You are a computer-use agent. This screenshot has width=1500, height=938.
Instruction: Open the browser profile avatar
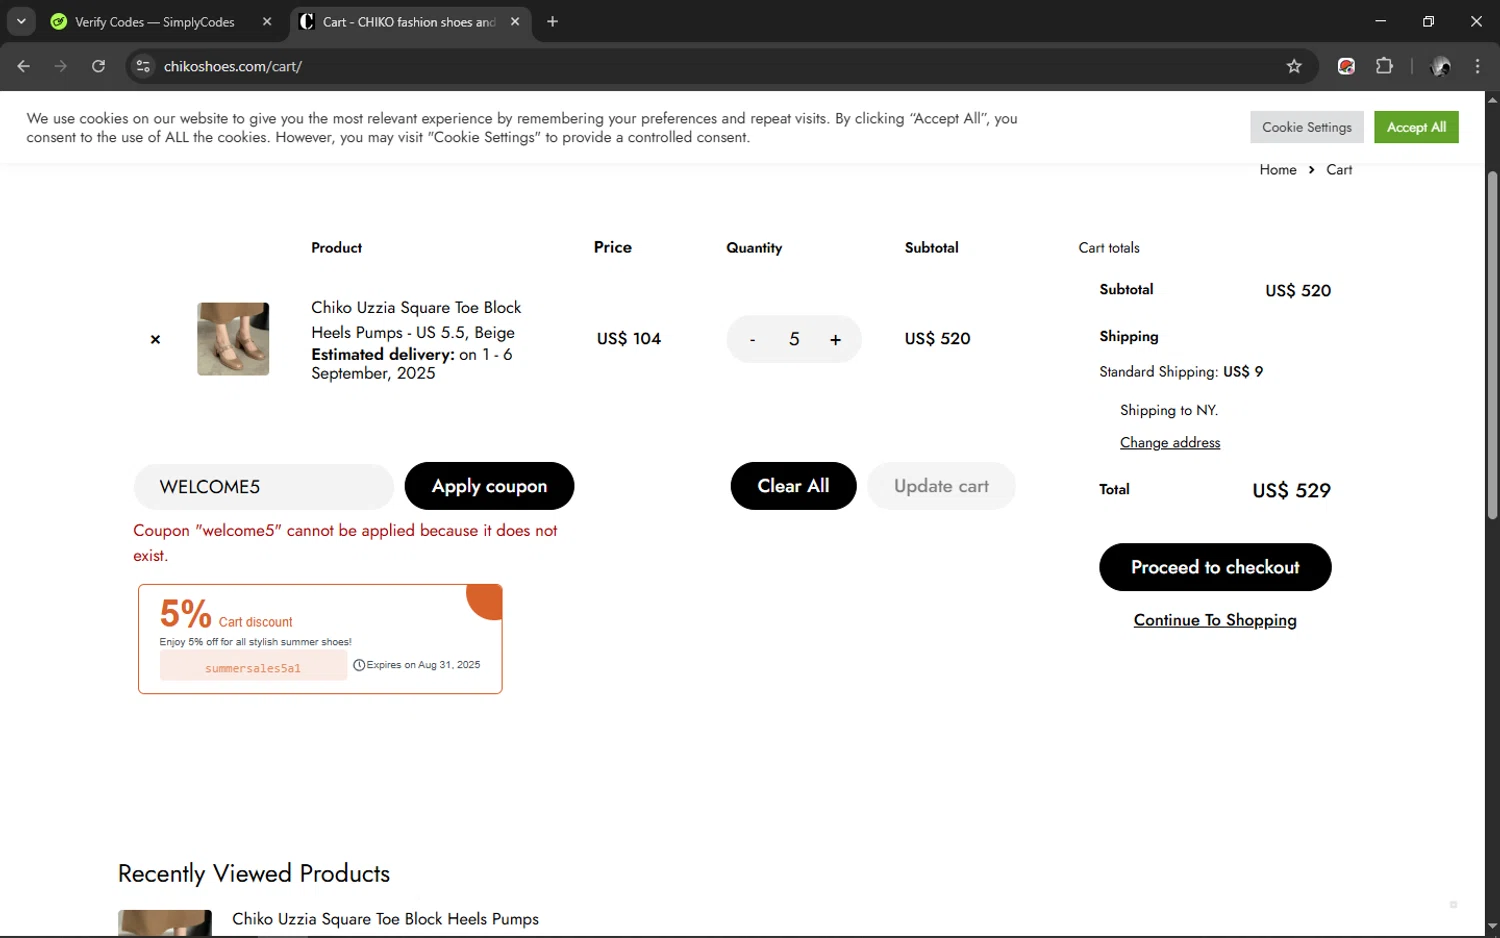coord(1441,66)
